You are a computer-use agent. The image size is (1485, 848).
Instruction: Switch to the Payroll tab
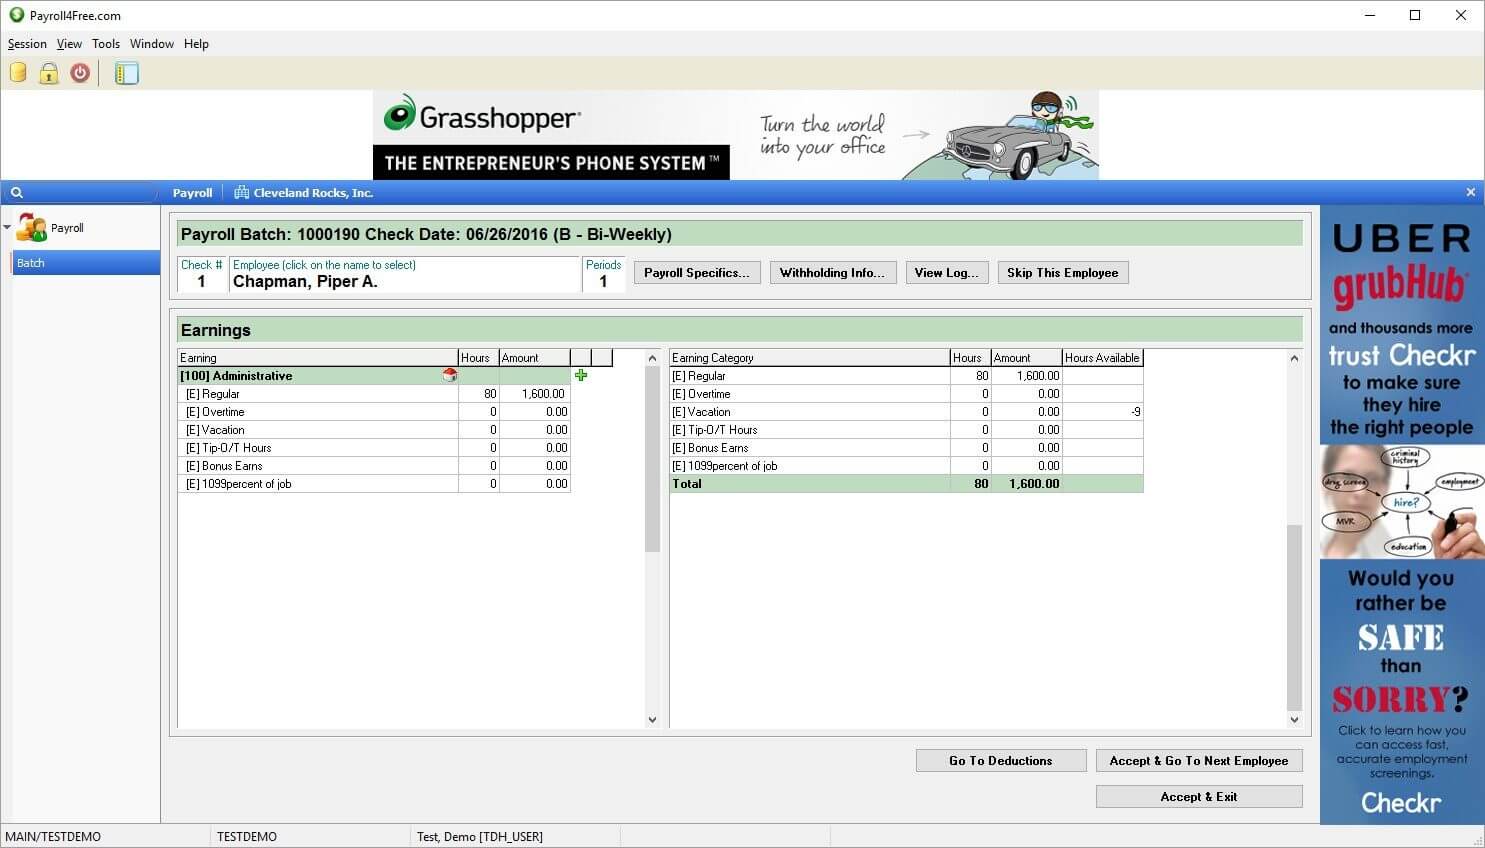click(192, 192)
